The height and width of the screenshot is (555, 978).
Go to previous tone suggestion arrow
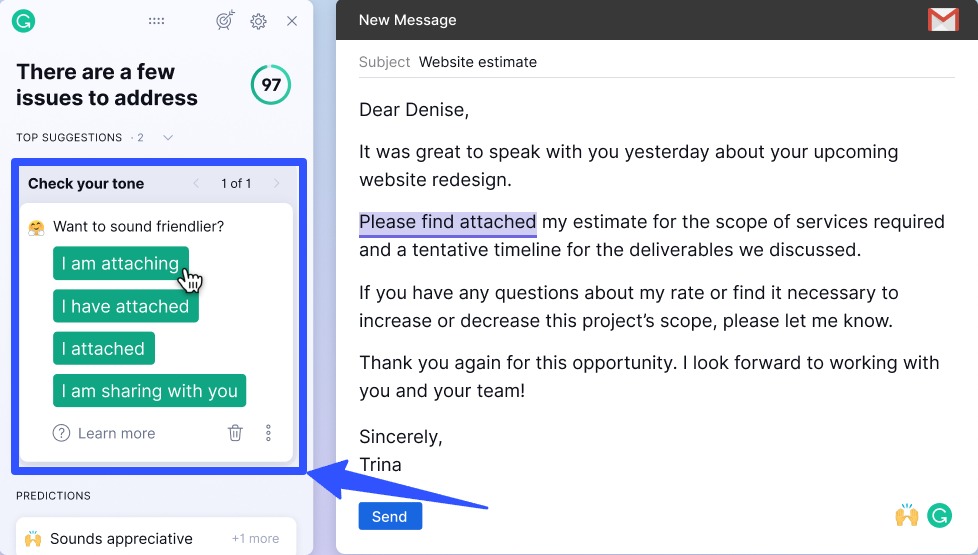196,183
